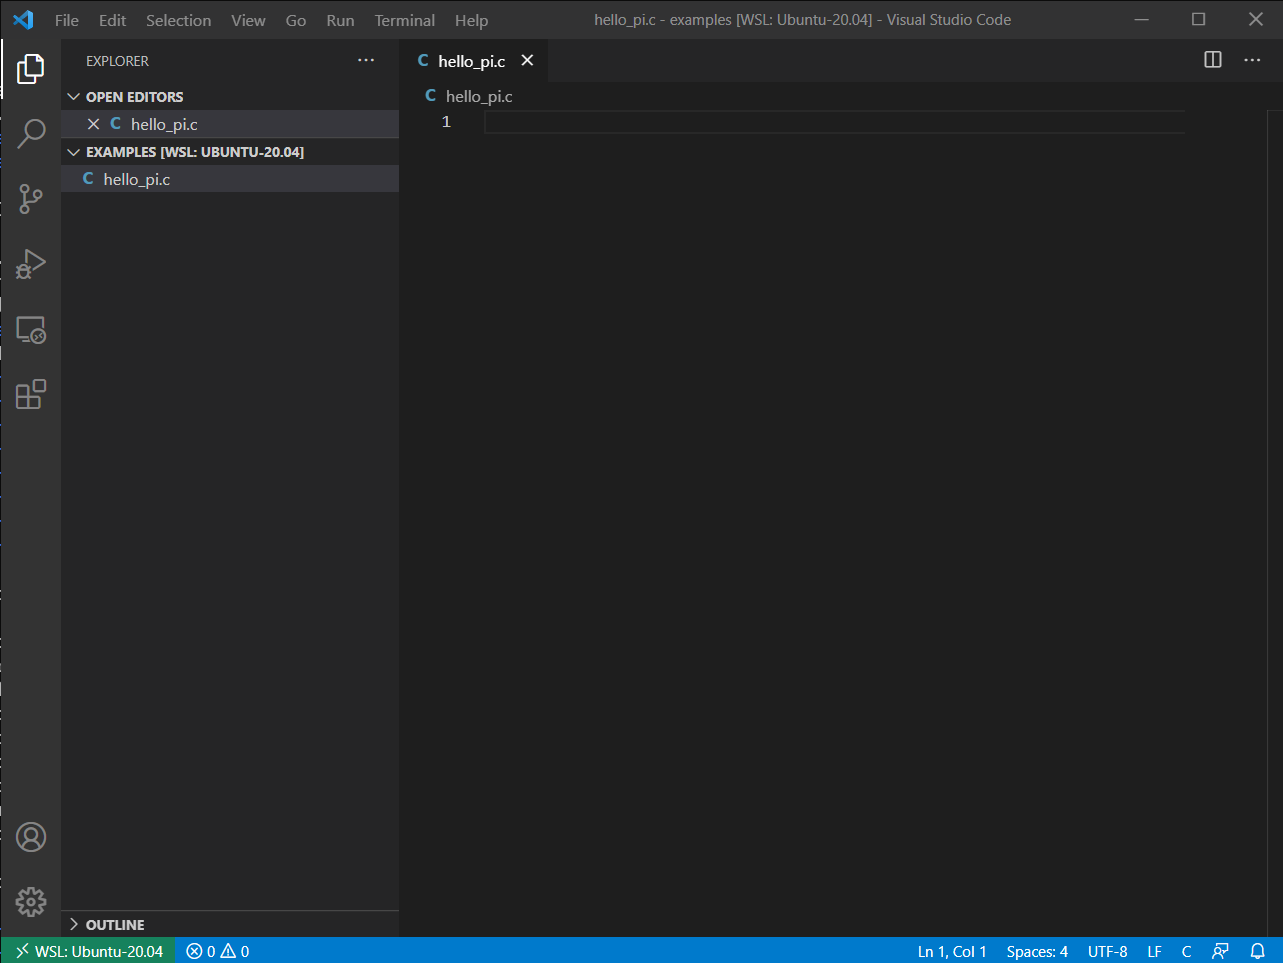This screenshot has width=1283, height=963.
Task: Open the Remote Explorer view
Action: (31, 330)
